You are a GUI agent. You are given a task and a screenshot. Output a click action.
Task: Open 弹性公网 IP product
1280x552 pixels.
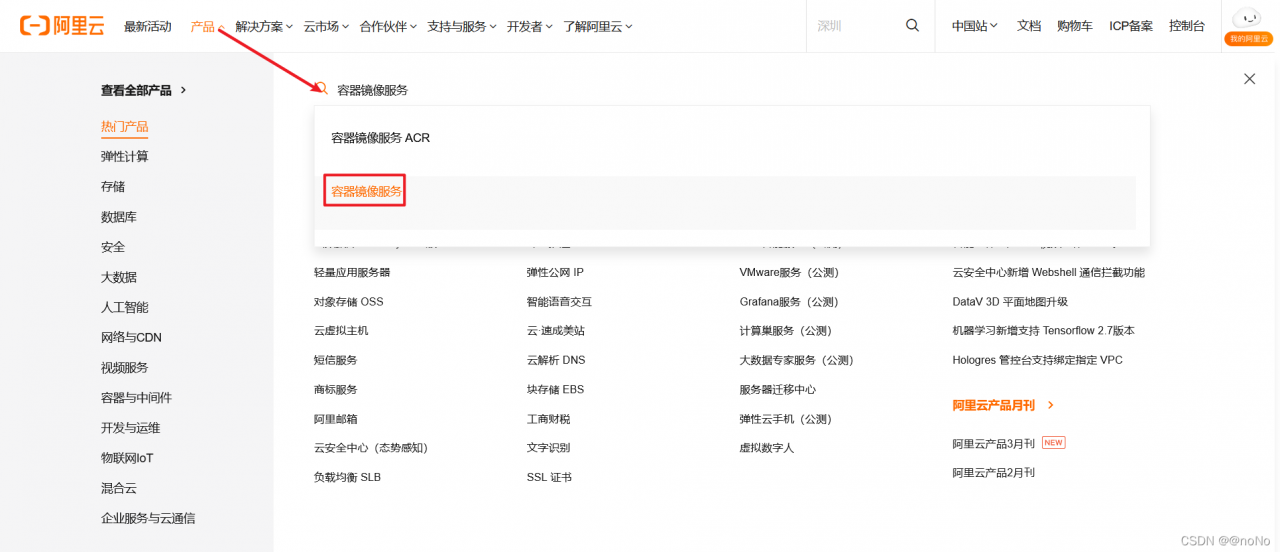pos(555,272)
